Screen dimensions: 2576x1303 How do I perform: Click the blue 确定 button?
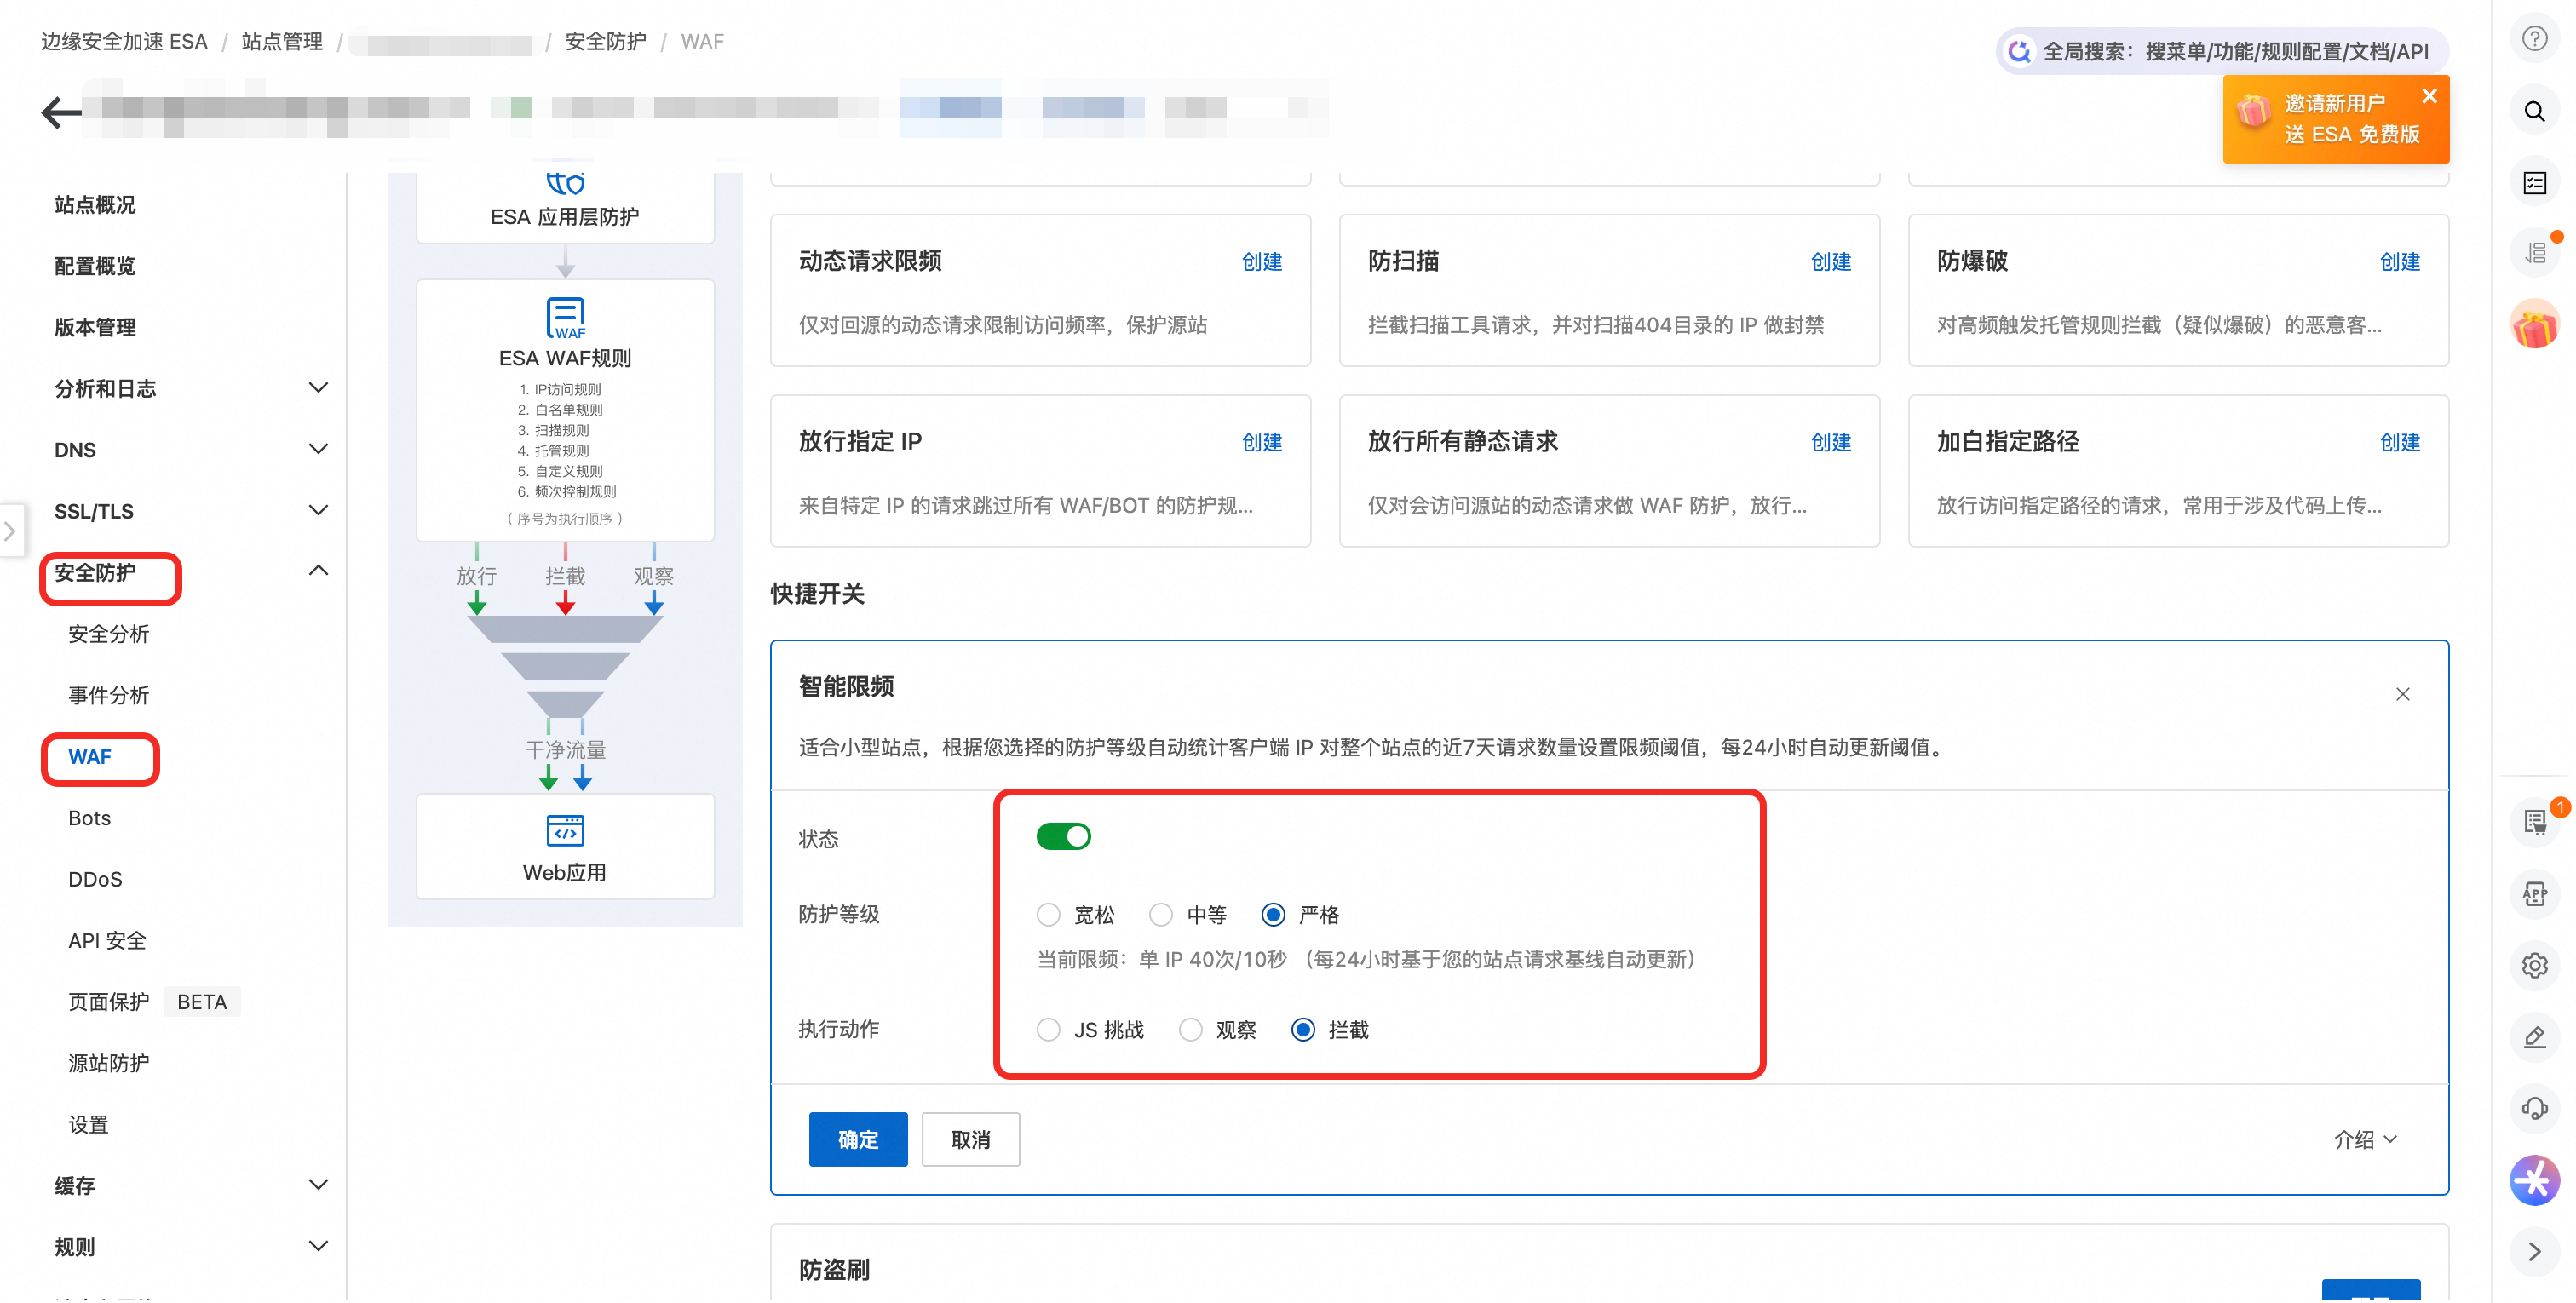(857, 1139)
